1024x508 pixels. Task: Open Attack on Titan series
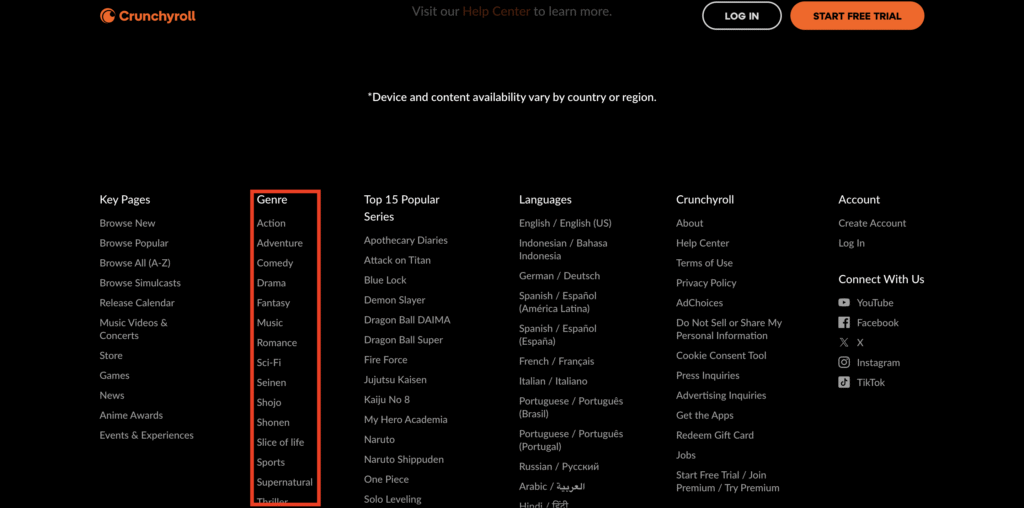coord(397,260)
